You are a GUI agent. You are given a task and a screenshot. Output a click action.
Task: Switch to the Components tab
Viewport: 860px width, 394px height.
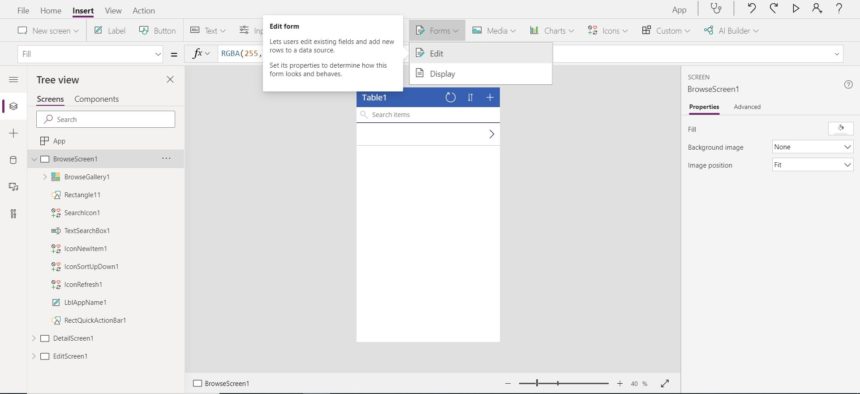coord(97,99)
